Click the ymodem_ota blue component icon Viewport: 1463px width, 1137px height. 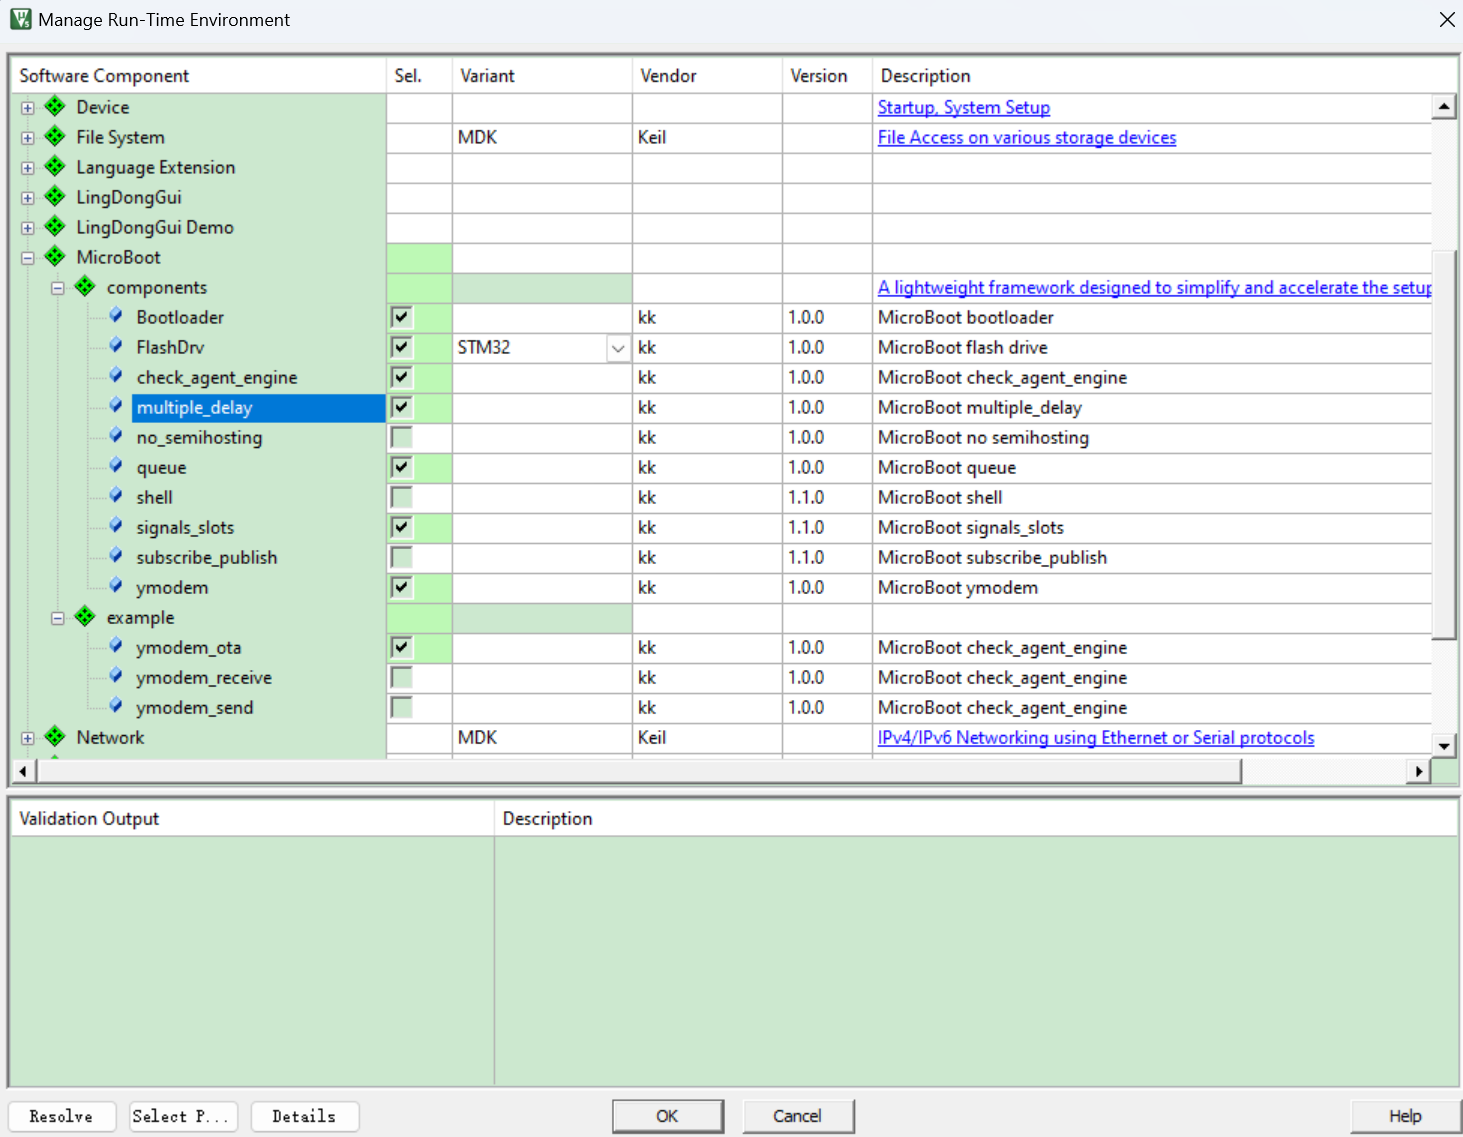[116, 646]
